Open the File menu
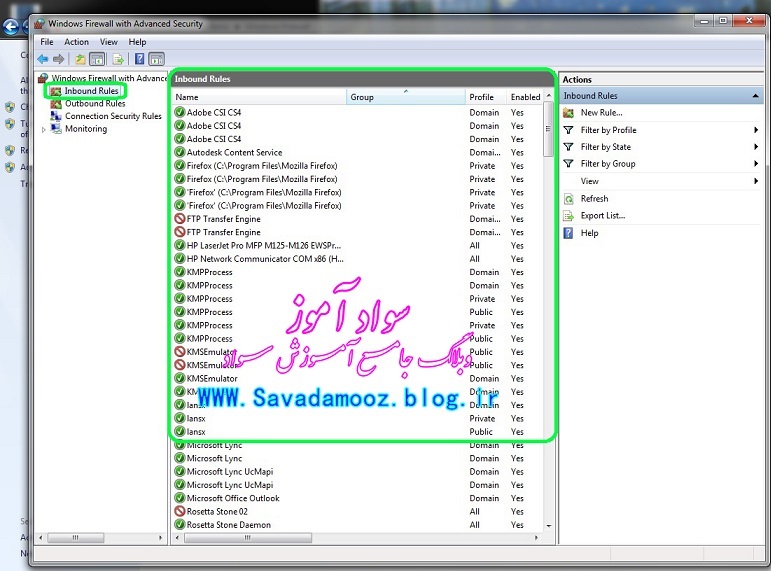 click(x=47, y=42)
